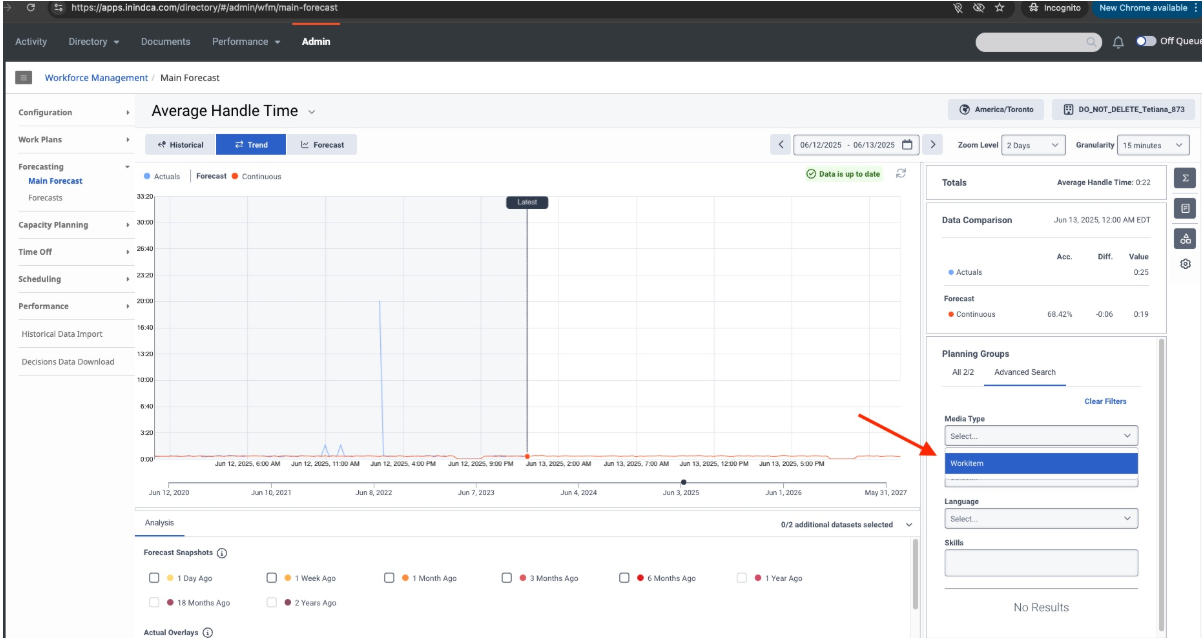Expand additional datasets selected chevron

[x=909, y=524]
